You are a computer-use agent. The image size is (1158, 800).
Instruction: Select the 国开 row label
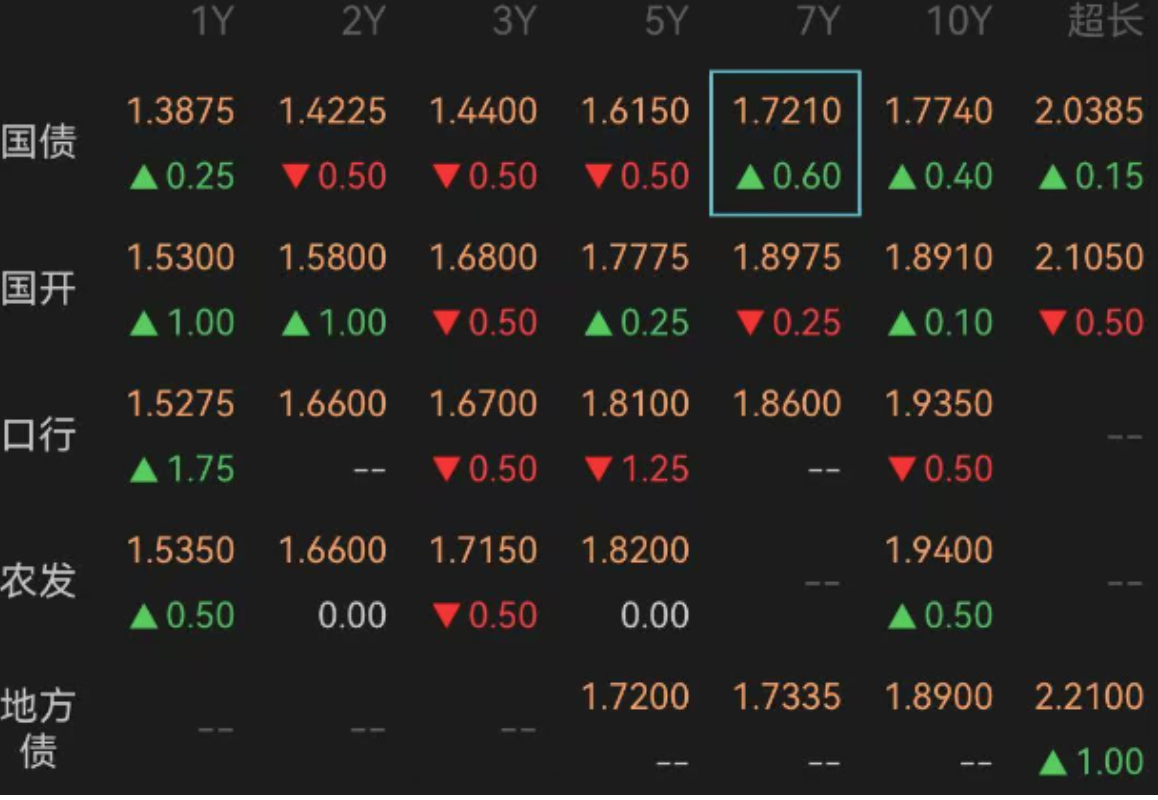click(x=38, y=289)
